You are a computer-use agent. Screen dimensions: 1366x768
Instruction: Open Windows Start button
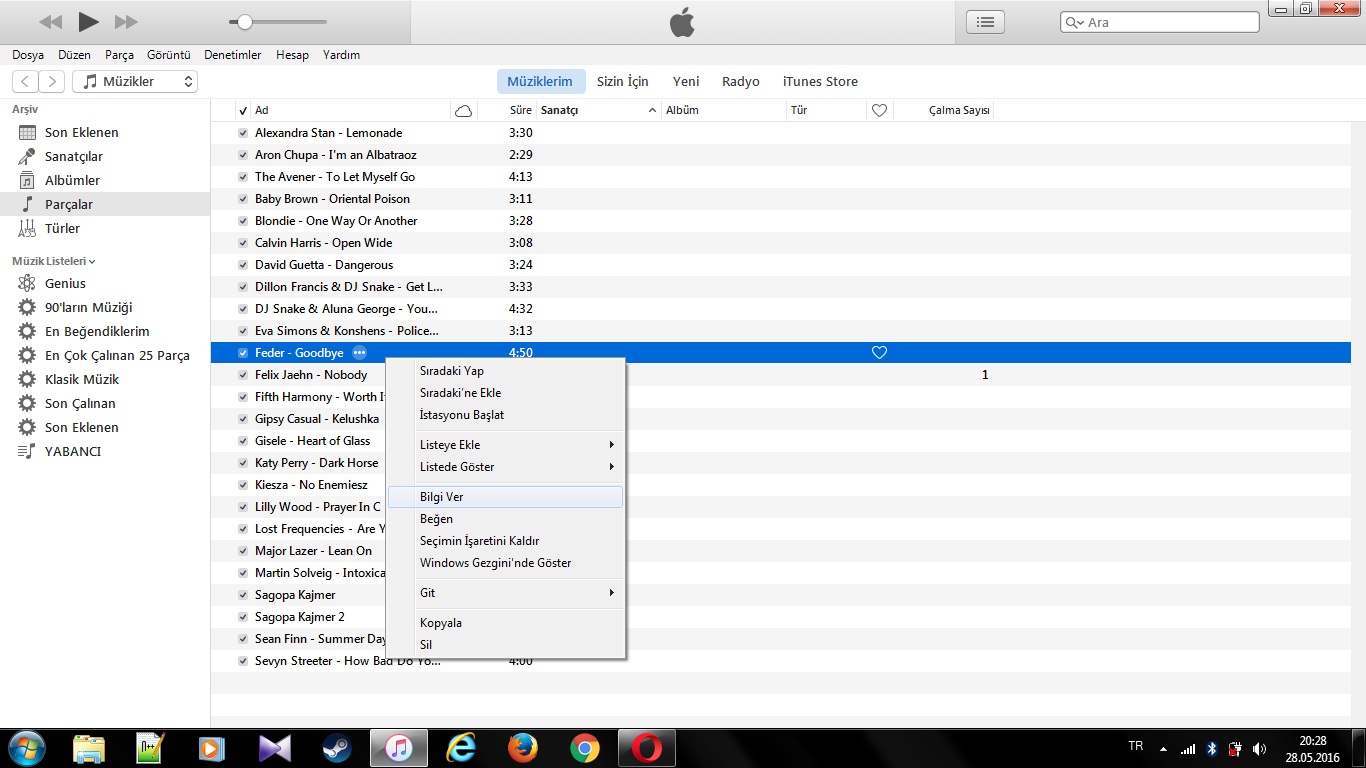pyautogui.click(x=25, y=747)
